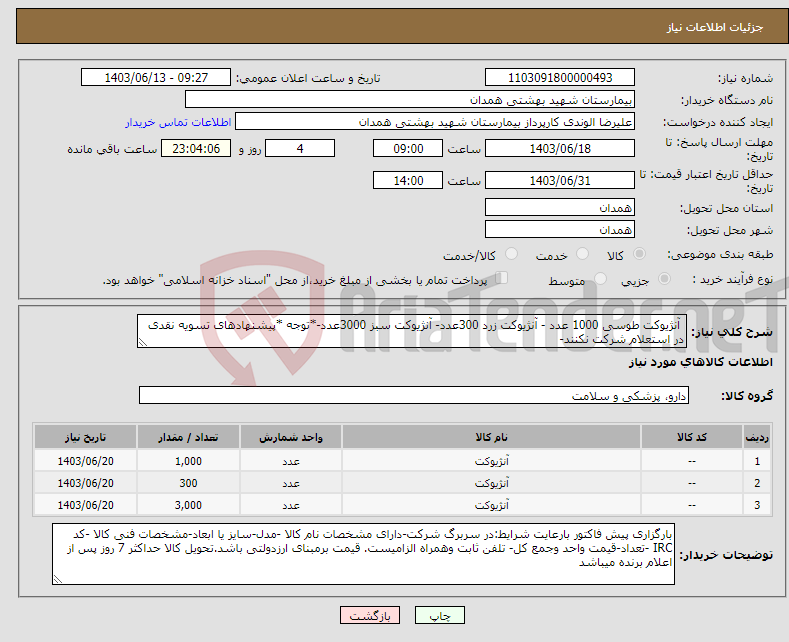Click the buyer notes text area

click(x=363, y=554)
